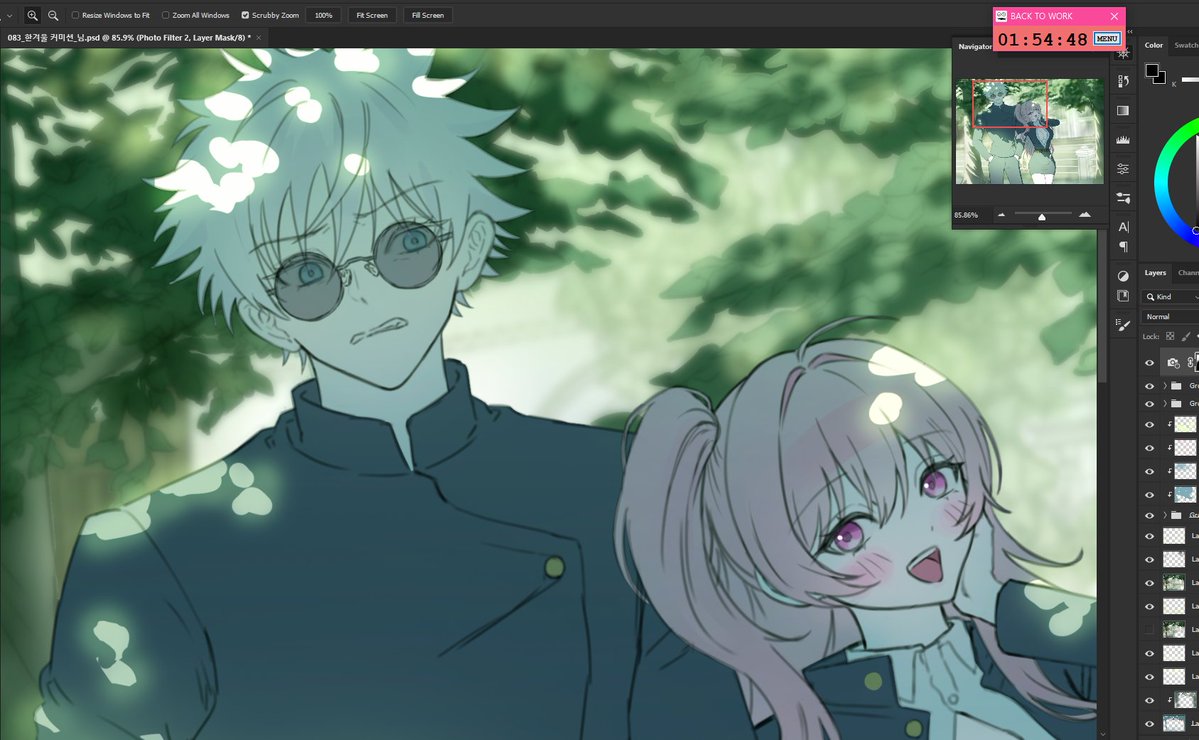
Task: Disable the Scrubby Zoom checkbox
Action: pyautogui.click(x=245, y=15)
